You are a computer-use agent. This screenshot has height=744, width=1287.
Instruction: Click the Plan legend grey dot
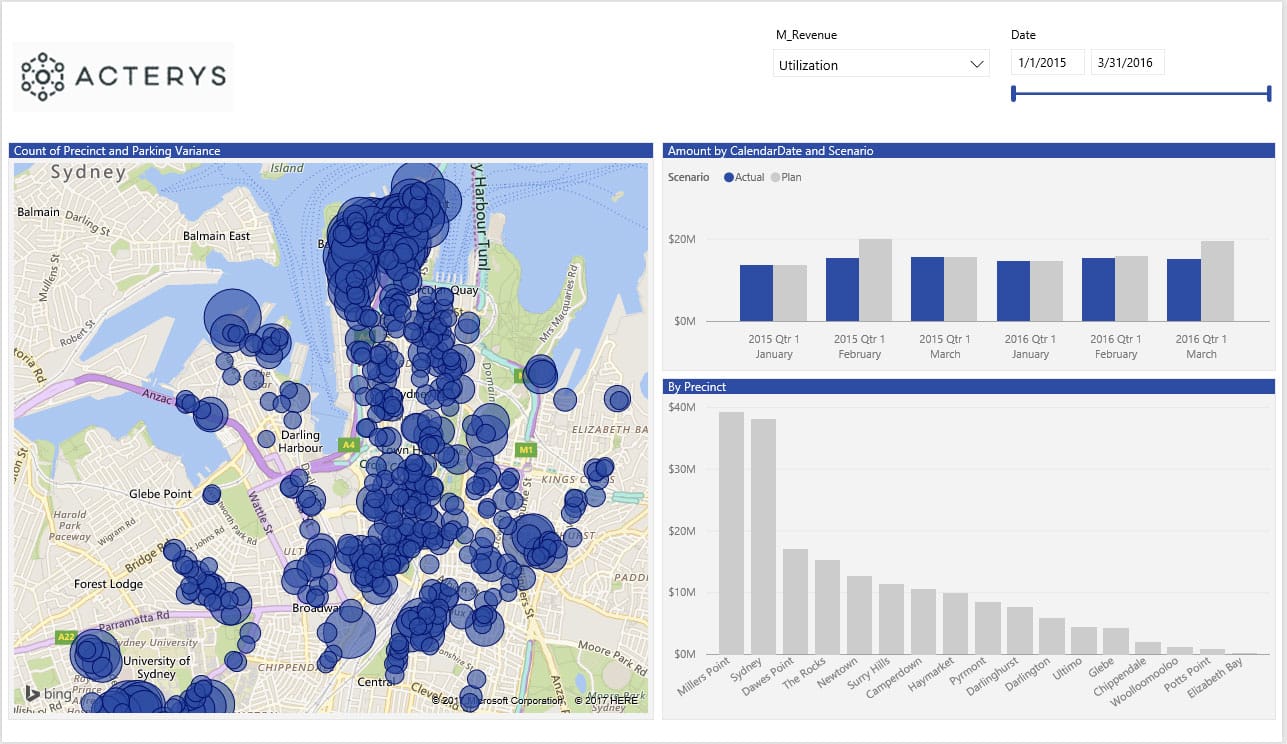tap(775, 178)
